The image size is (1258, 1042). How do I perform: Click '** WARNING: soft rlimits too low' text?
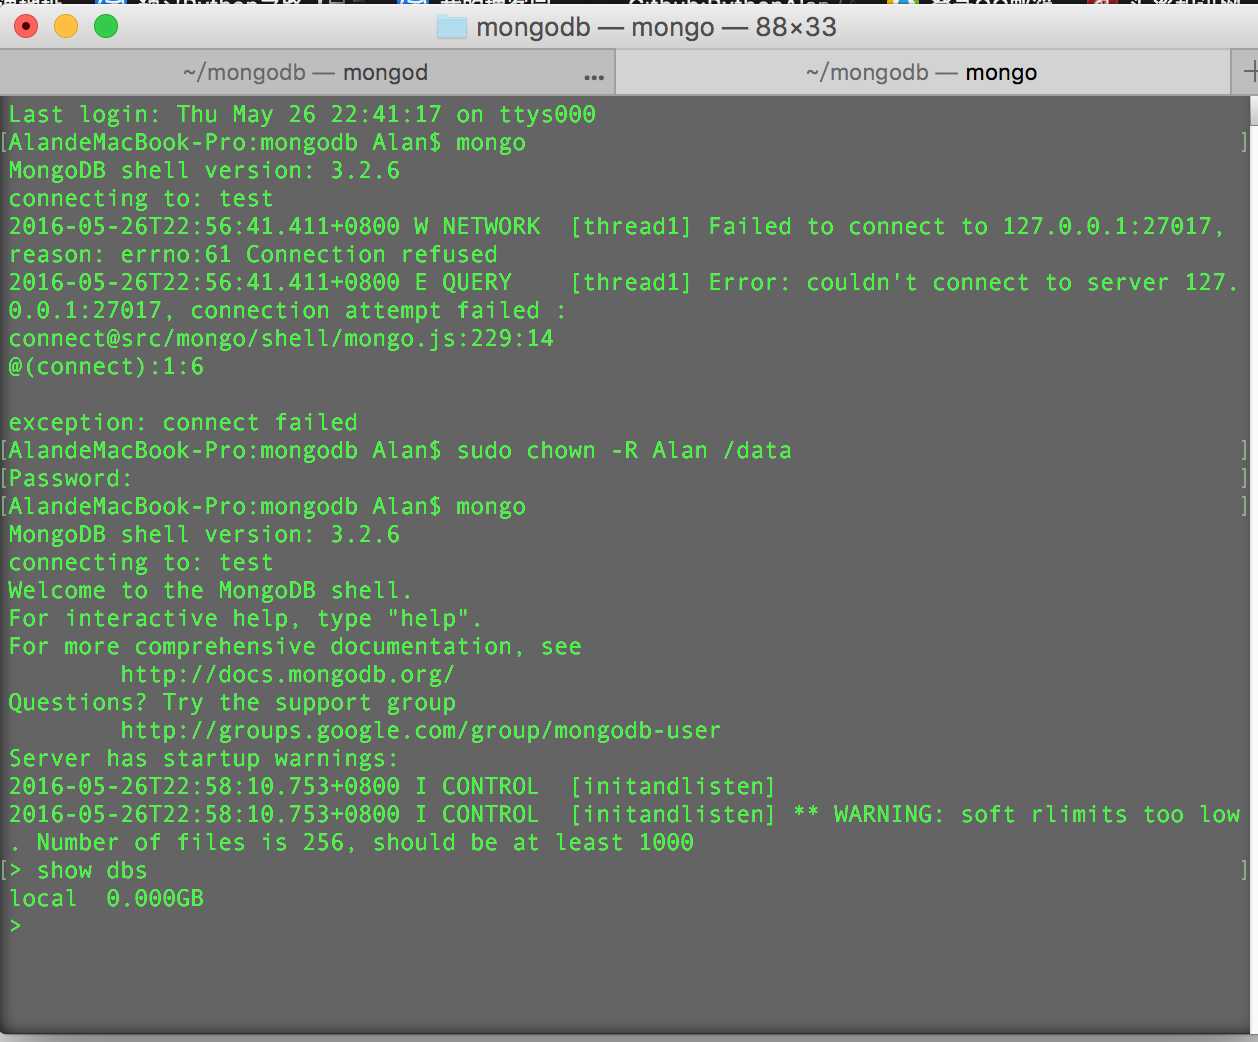[1017, 815]
